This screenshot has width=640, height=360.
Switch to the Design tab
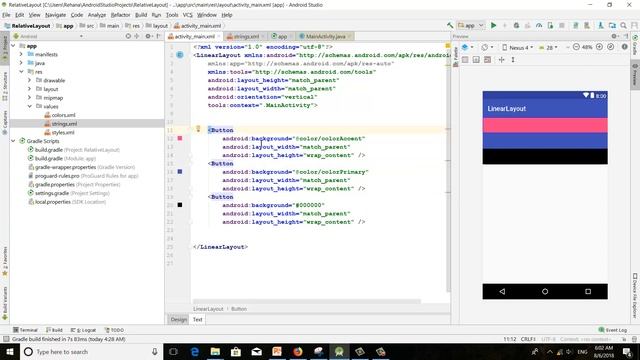coord(178,320)
